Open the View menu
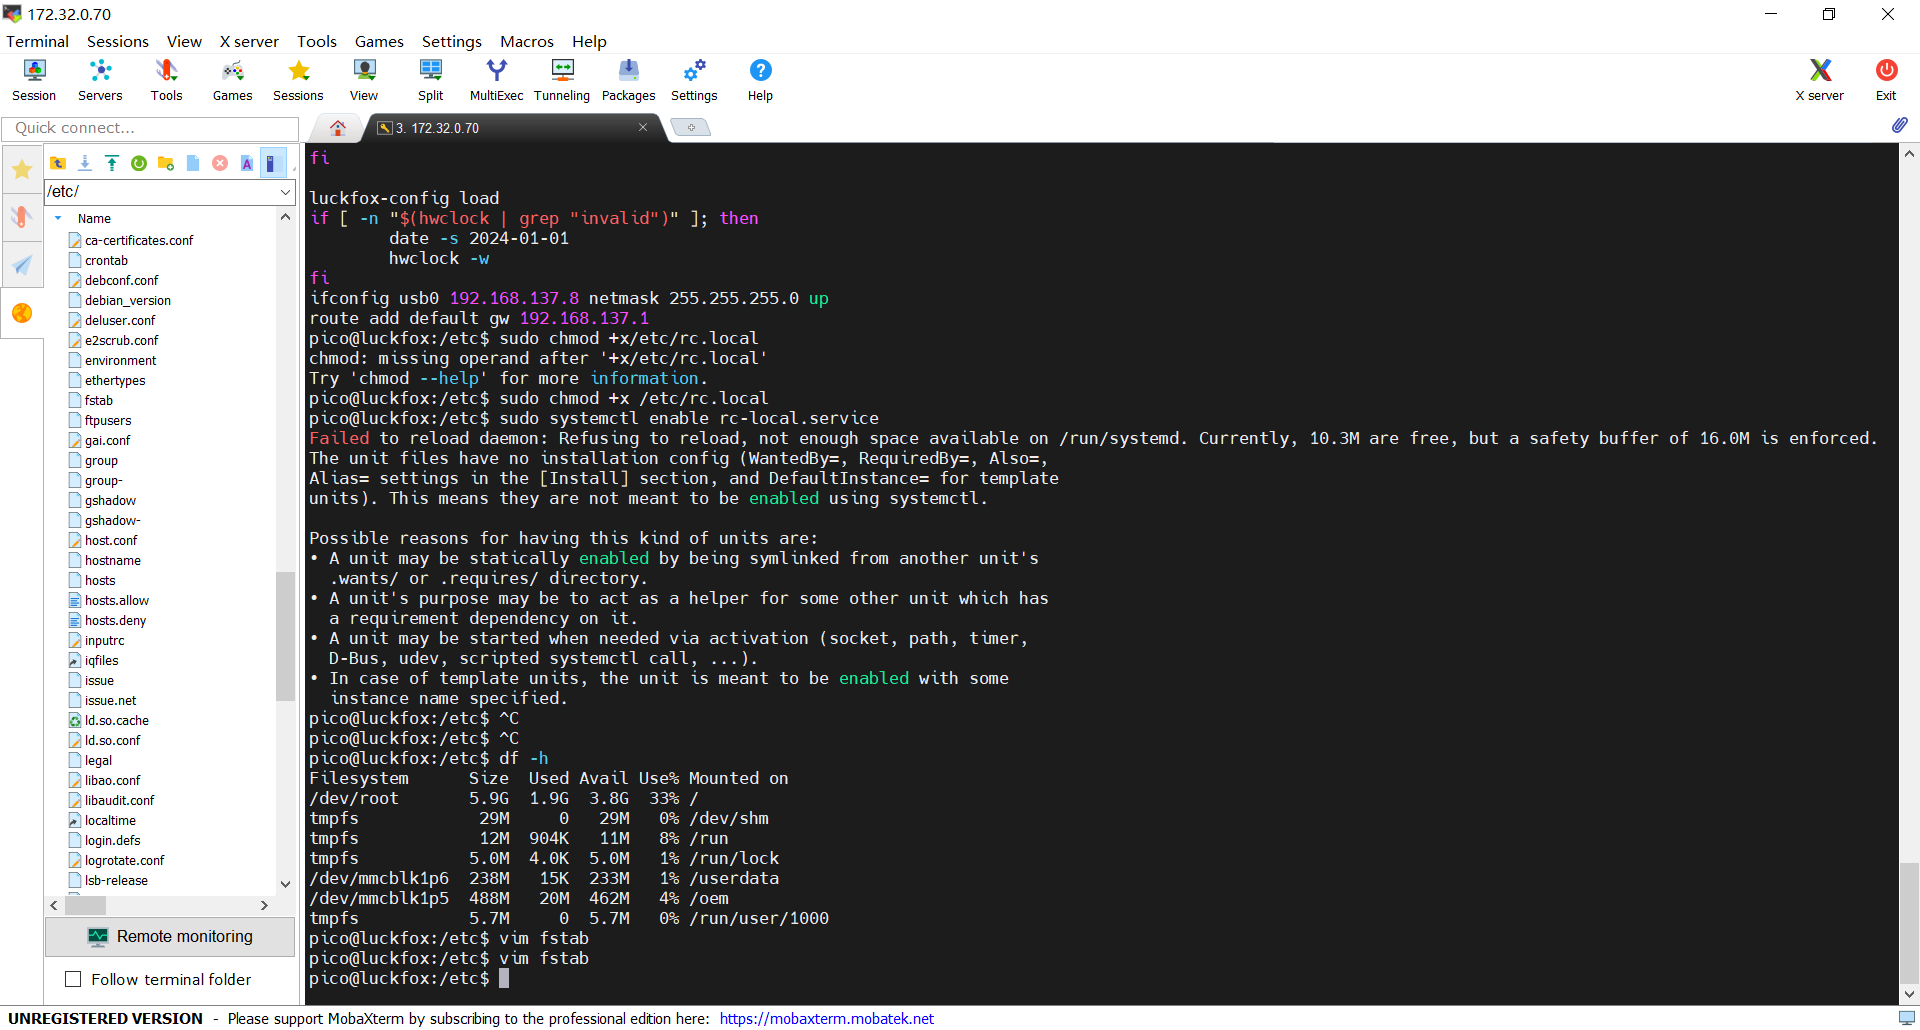The height and width of the screenshot is (1030, 1920). tap(184, 41)
